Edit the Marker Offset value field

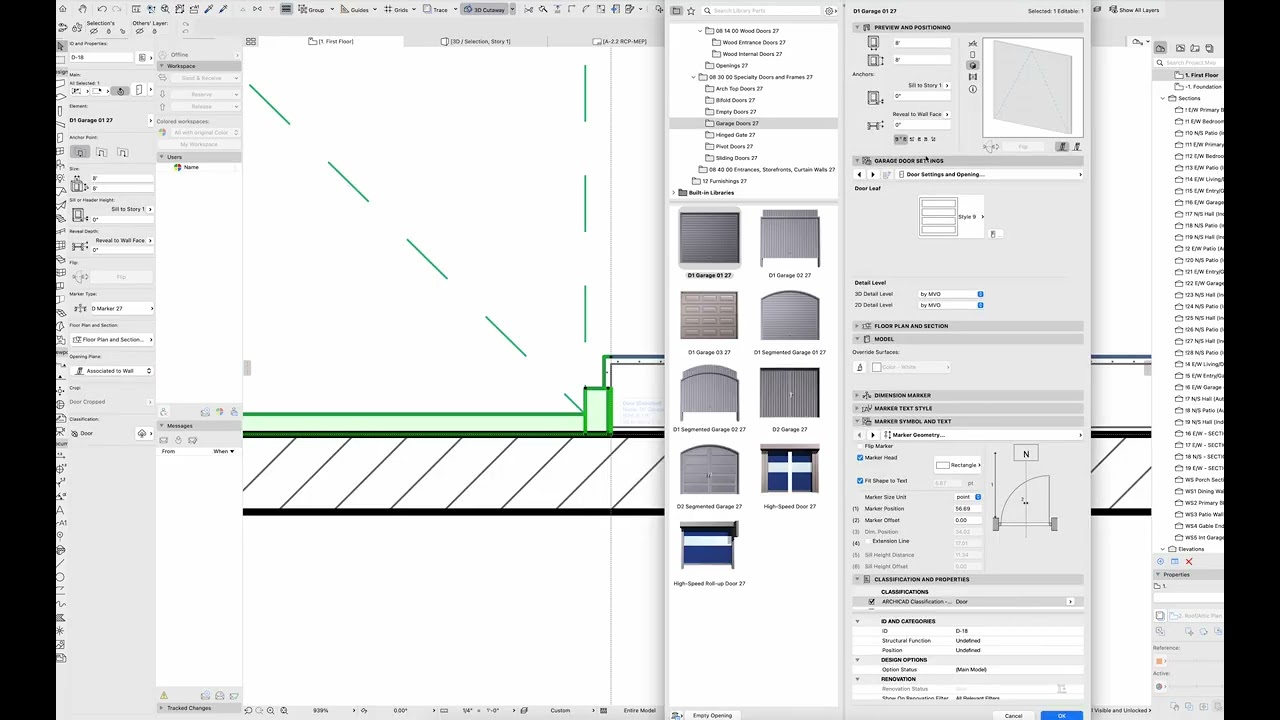[x=968, y=520]
